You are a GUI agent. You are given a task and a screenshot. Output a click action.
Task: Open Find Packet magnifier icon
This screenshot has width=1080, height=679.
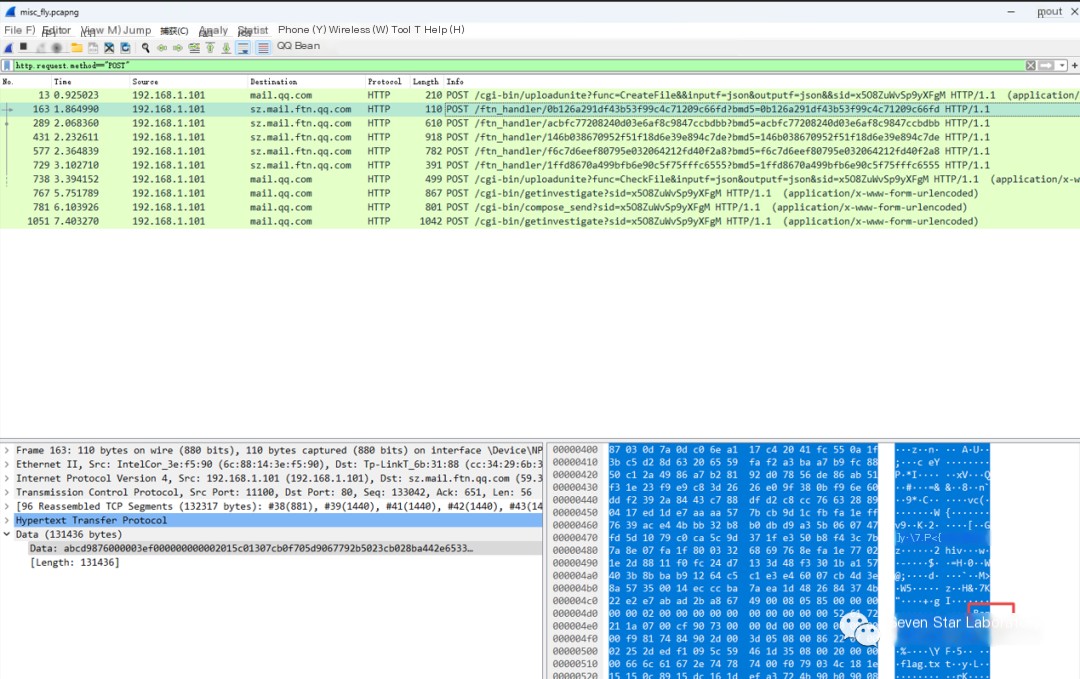(x=145, y=48)
